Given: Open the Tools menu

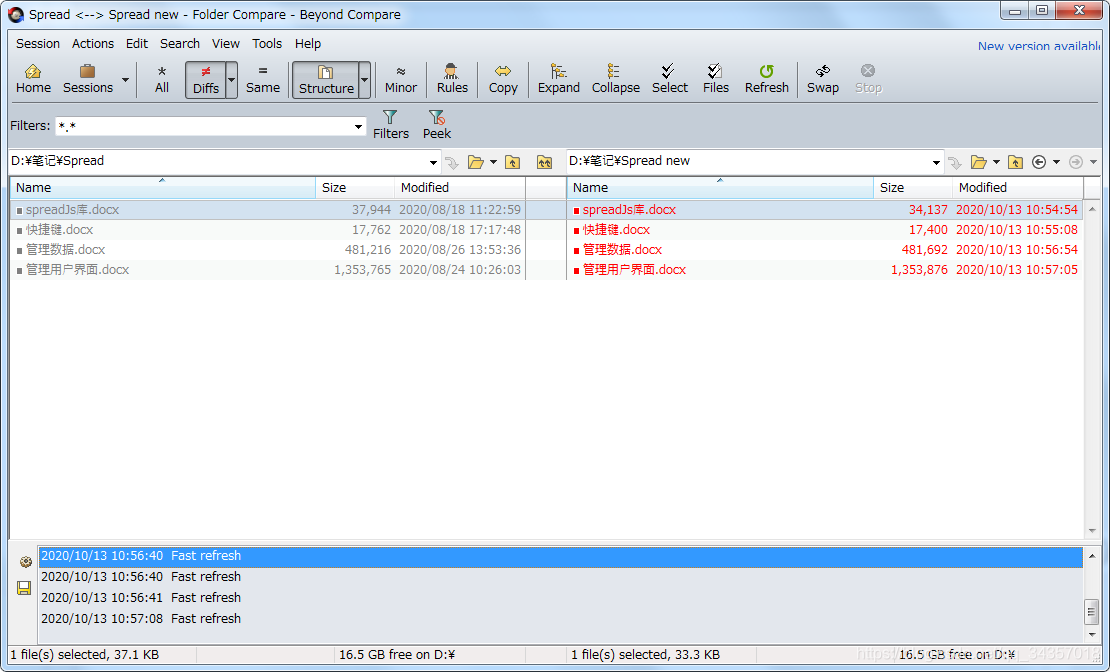Looking at the screenshot, I should coord(267,44).
